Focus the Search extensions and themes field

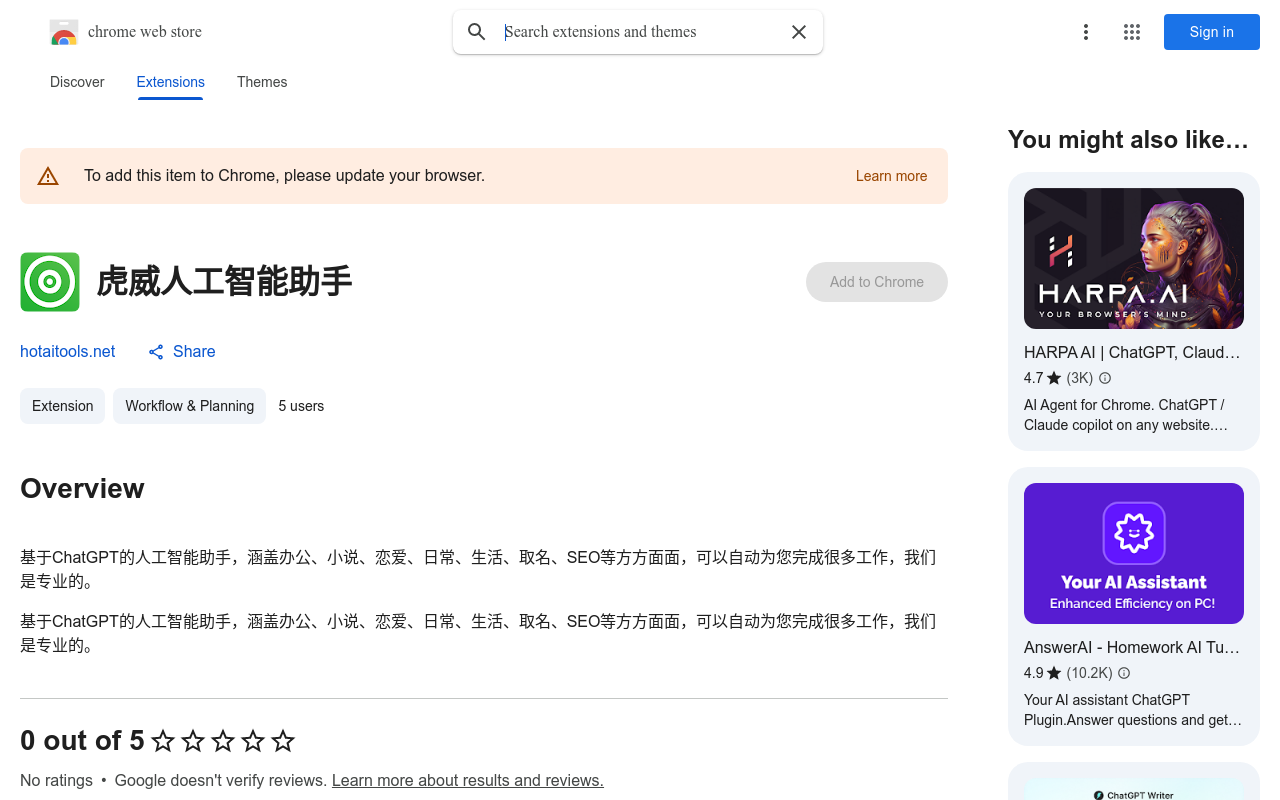(640, 32)
